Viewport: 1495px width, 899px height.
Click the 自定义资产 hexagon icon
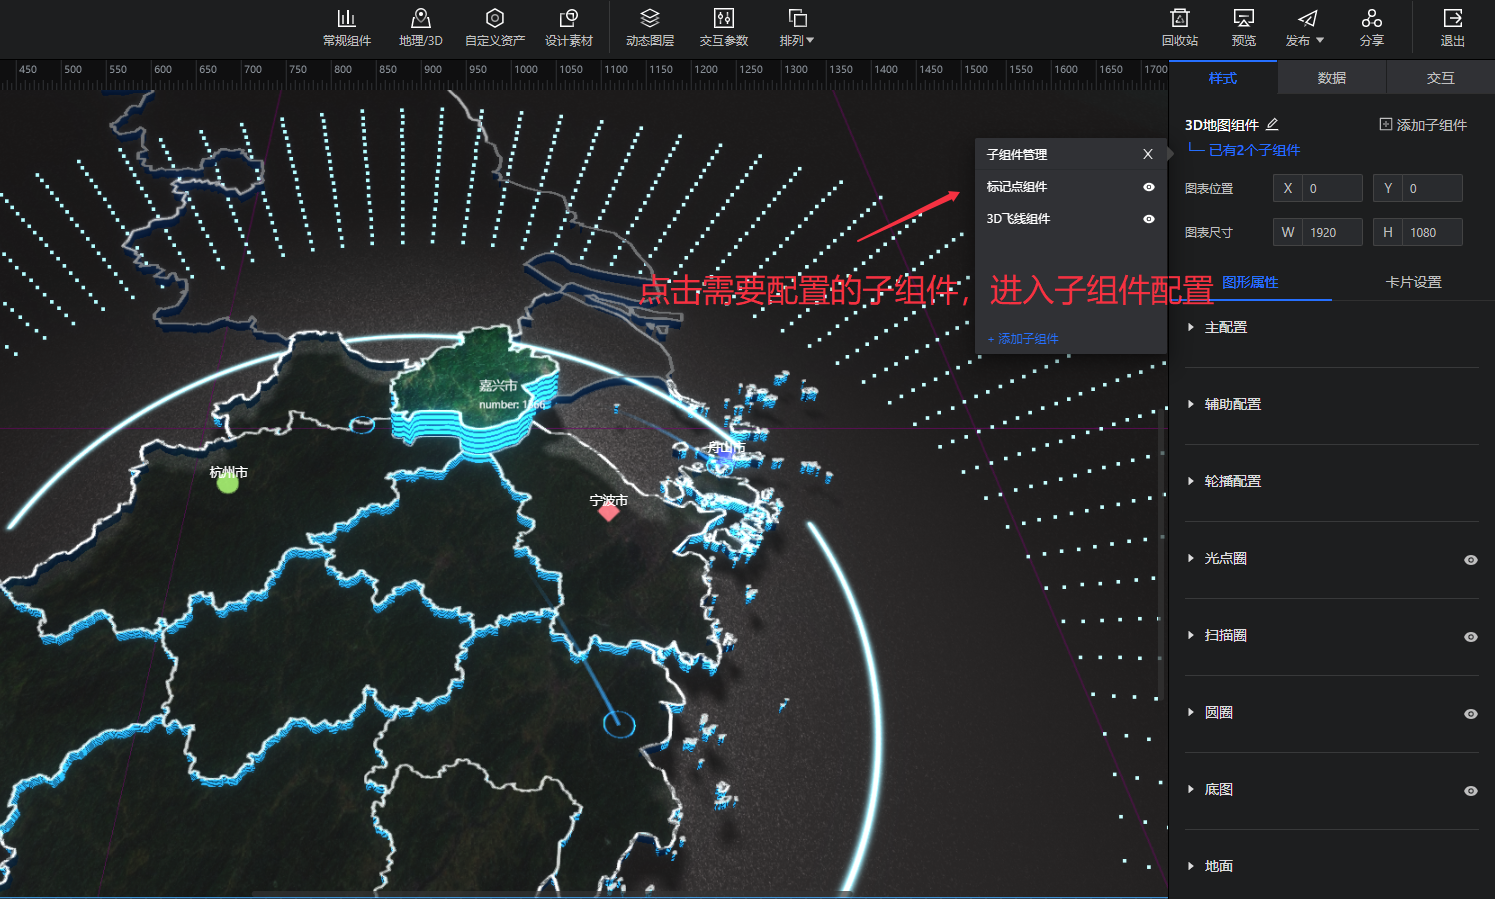pyautogui.click(x=494, y=19)
